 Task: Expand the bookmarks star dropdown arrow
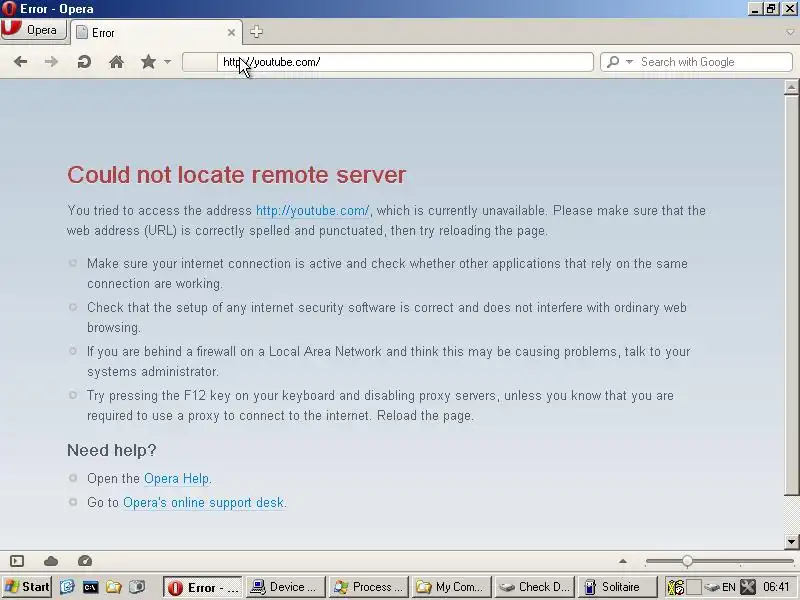click(167, 62)
